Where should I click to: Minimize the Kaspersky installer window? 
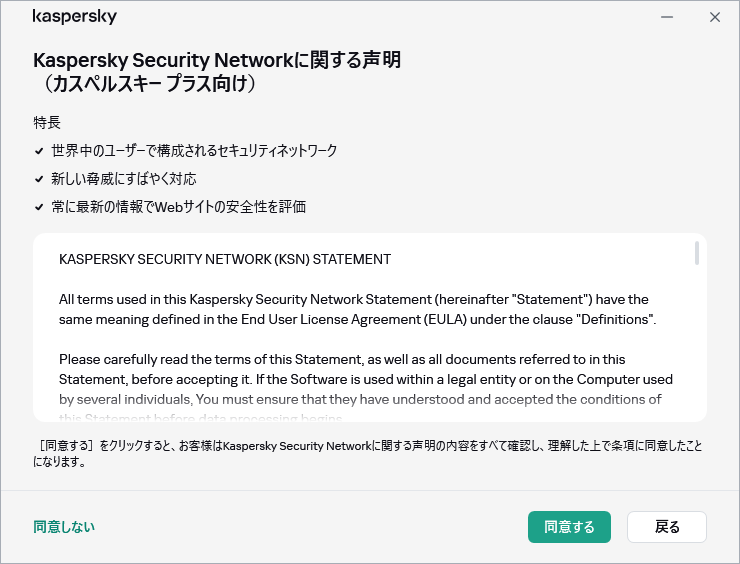665,17
